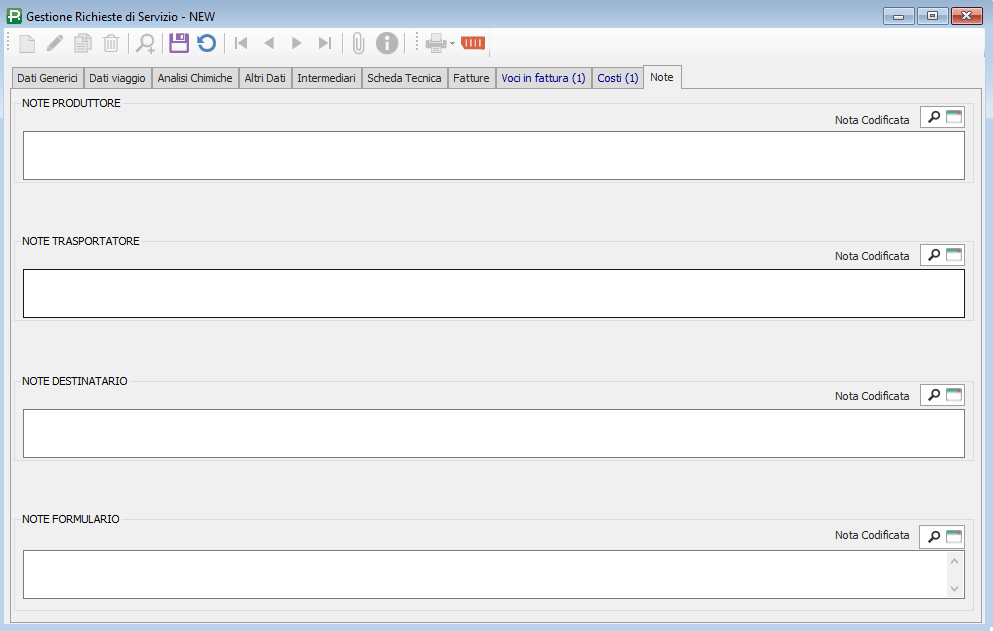Click inside the Note Produttore text box
Image resolution: width=993 pixels, height=631 pixels.
tap(493, 156)
